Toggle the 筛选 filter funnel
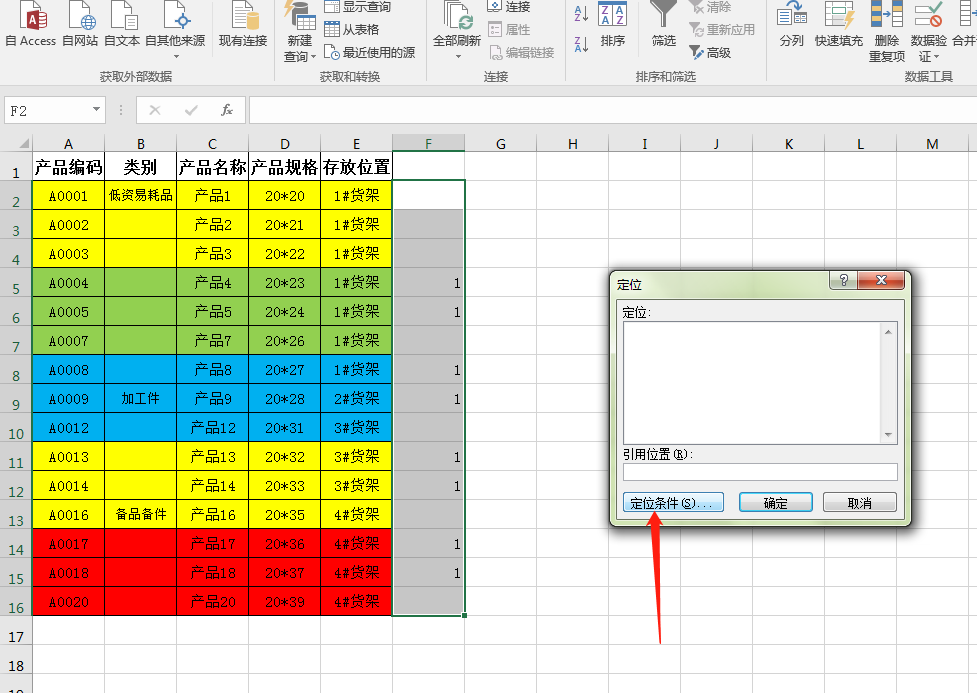 664,25
